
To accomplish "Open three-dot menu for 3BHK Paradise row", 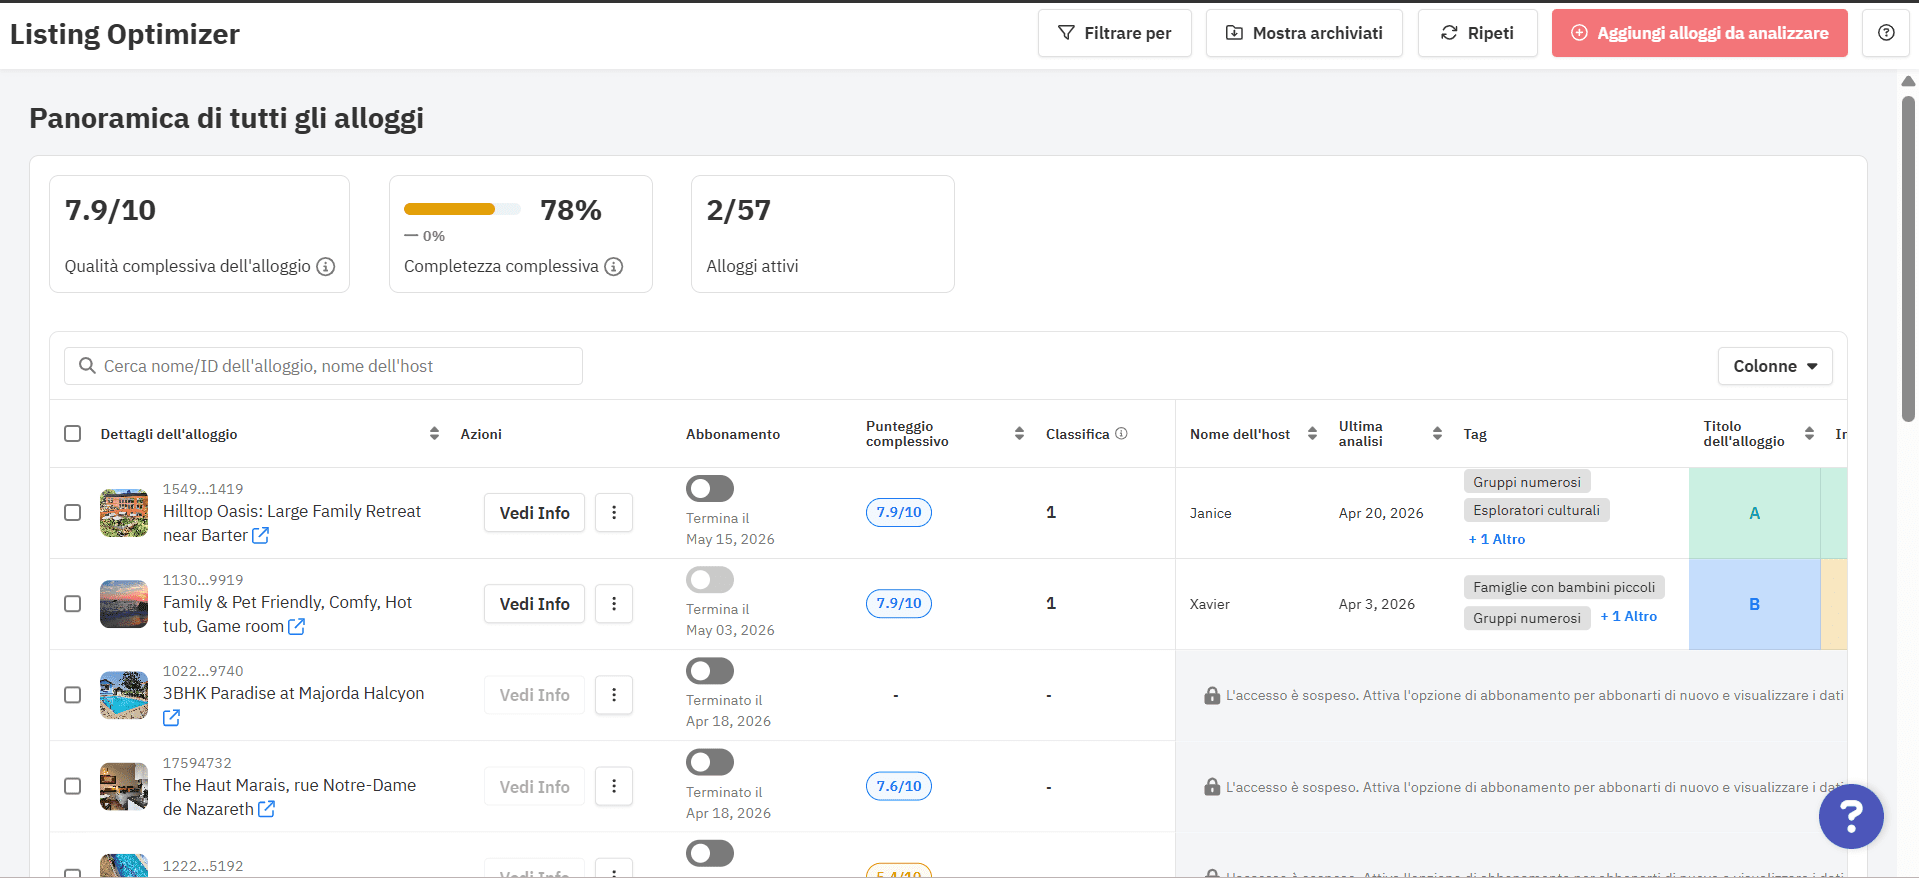I will click(614, 694).
